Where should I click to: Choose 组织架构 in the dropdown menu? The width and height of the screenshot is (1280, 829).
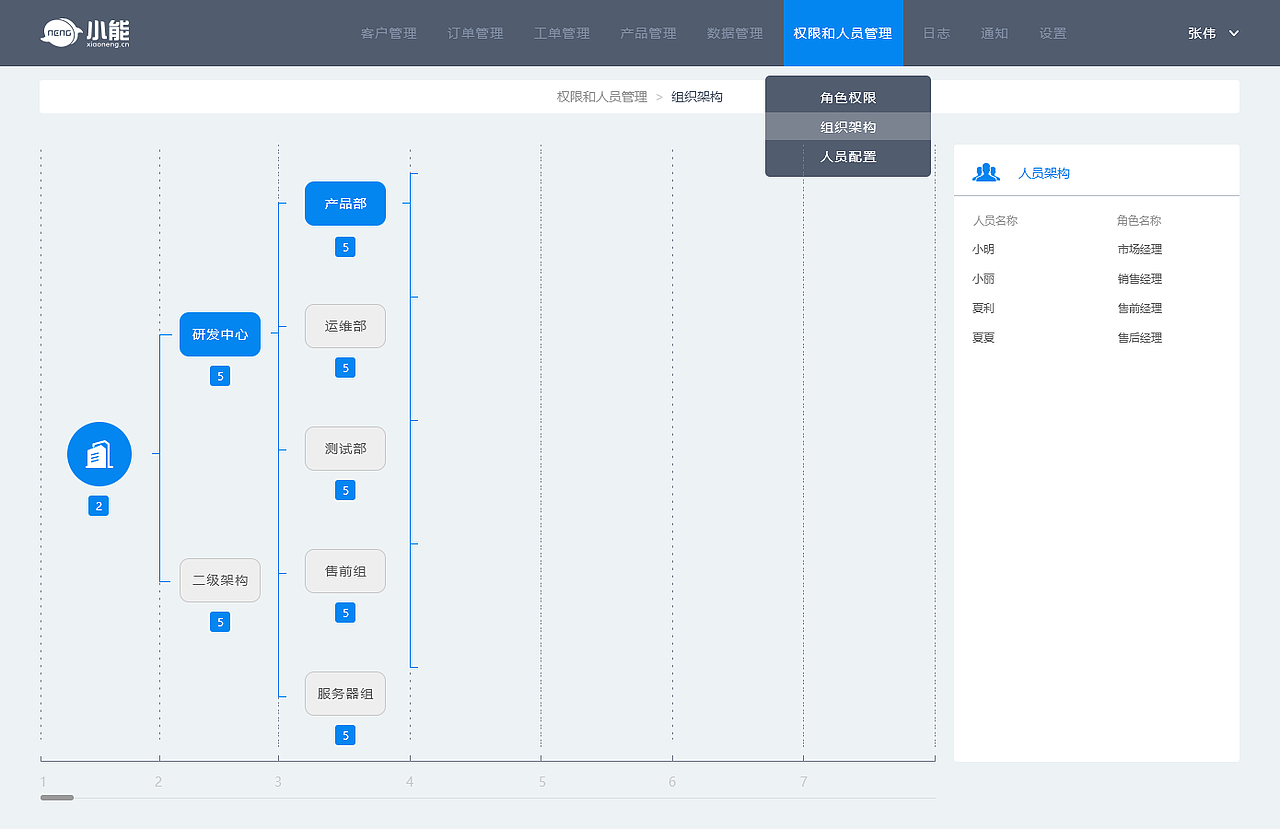848,127
